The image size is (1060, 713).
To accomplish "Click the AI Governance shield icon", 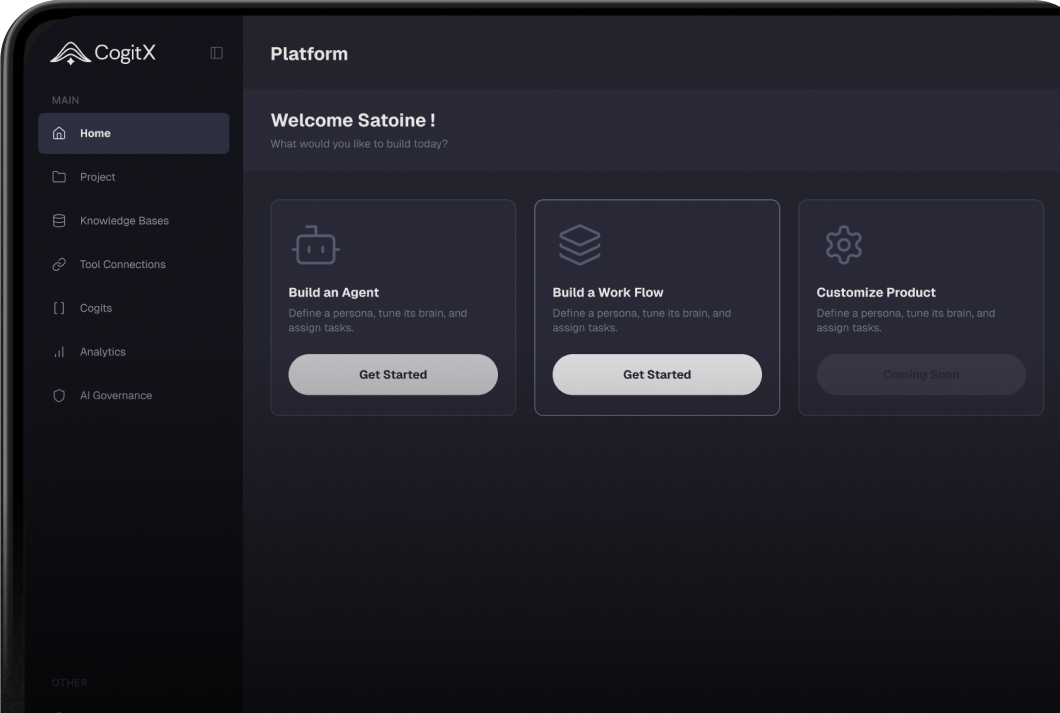I will (x=59, y=396).
